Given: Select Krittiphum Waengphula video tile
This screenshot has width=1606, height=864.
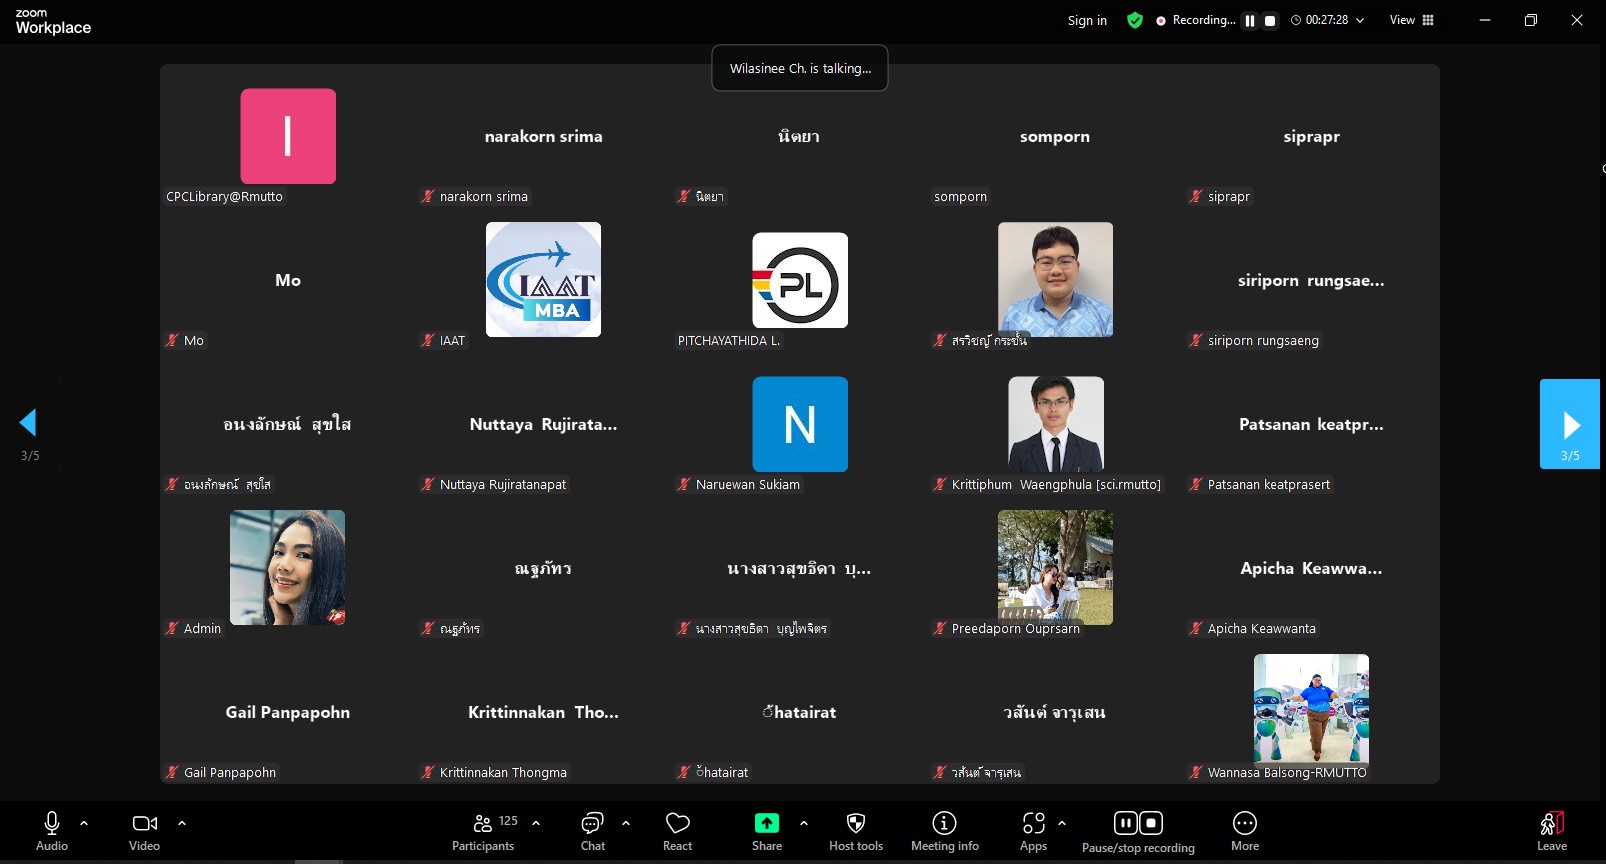Looking at the screenshot, I should tap(1055, 424).
